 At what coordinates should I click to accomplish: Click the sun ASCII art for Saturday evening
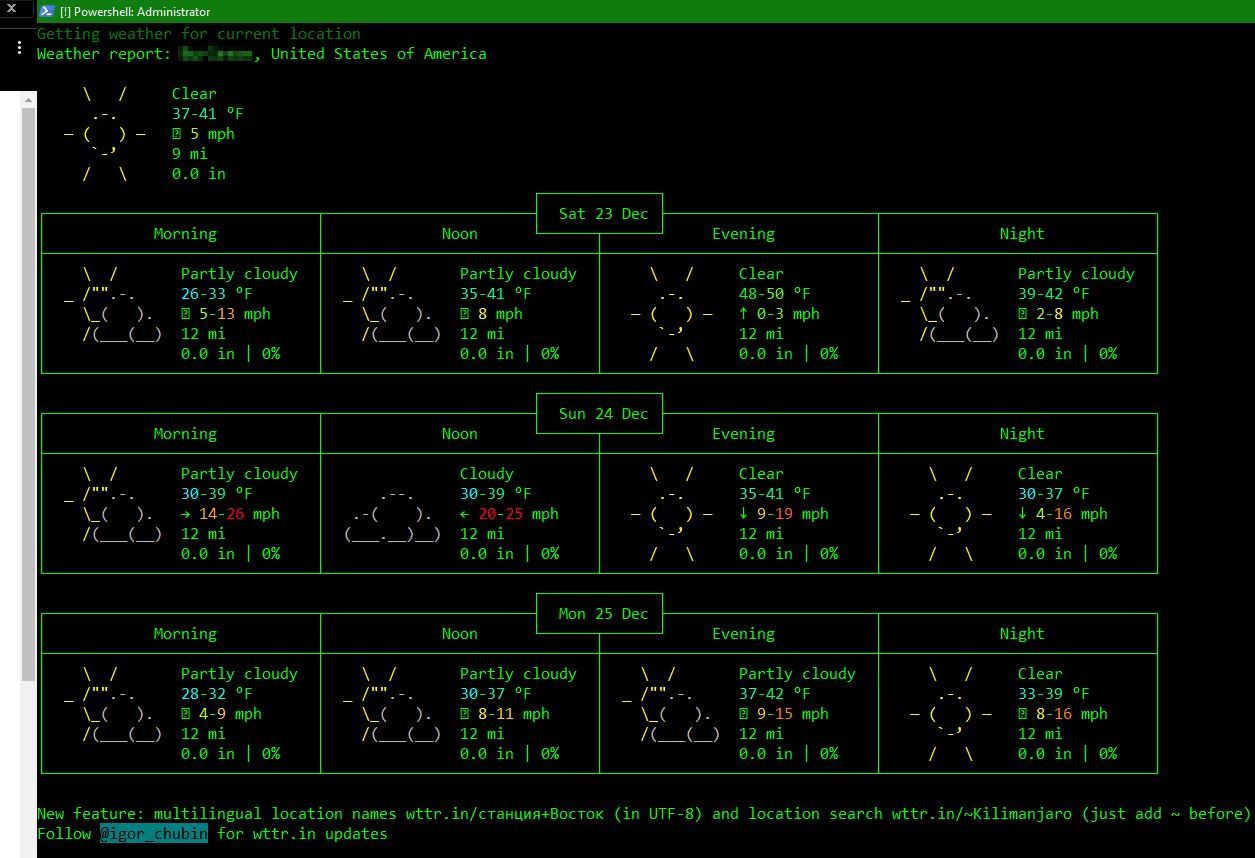pyautogui.click(x=672, y=314)
